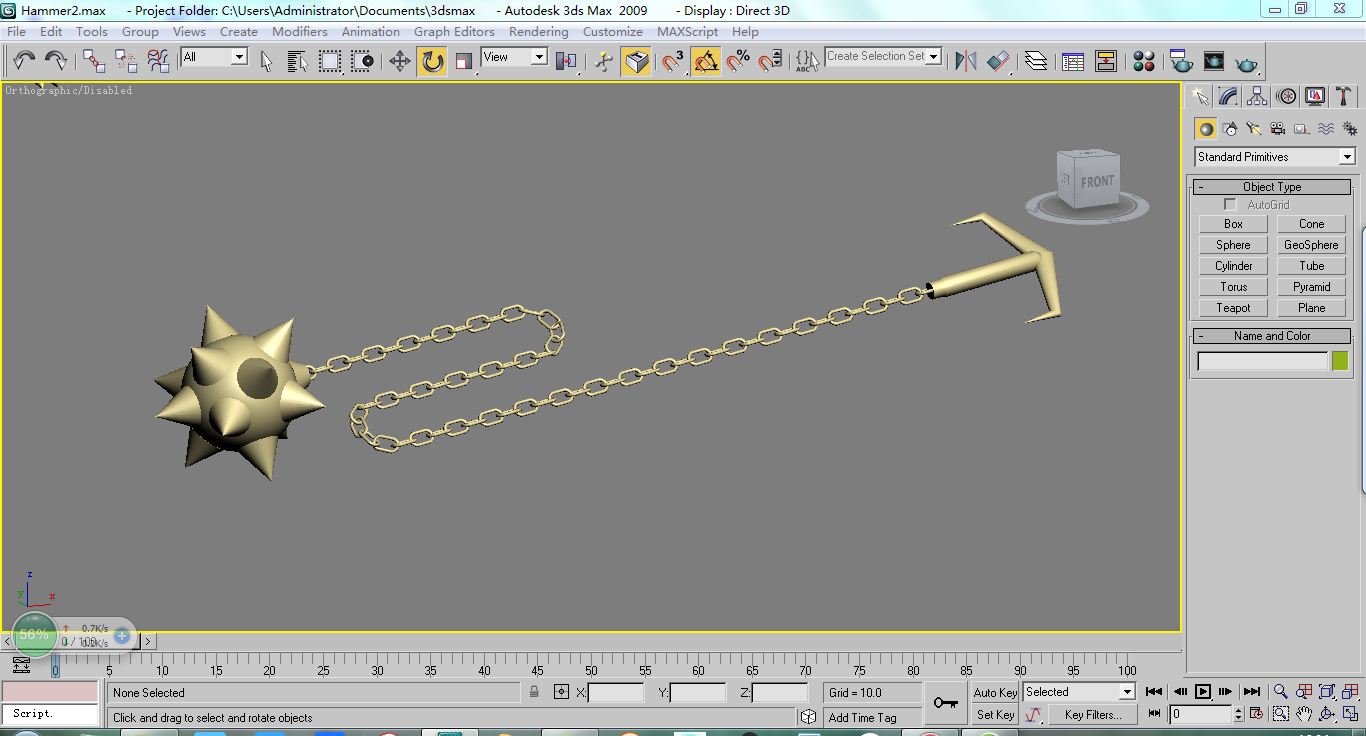Open the Rendered Frame Window icon
Viewport: 1366px width, 736px height.
tap(1213, 61)
